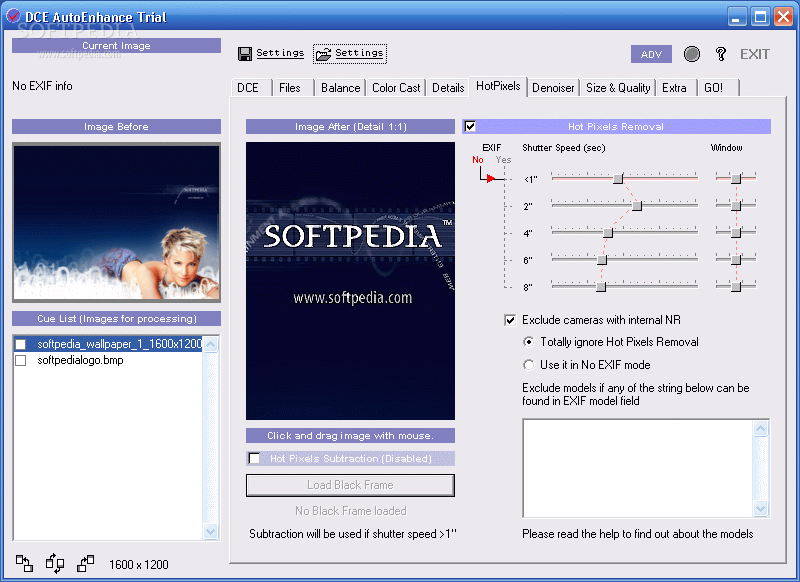Click the gray round record button
800x582 pixels.
coord(691,54)
